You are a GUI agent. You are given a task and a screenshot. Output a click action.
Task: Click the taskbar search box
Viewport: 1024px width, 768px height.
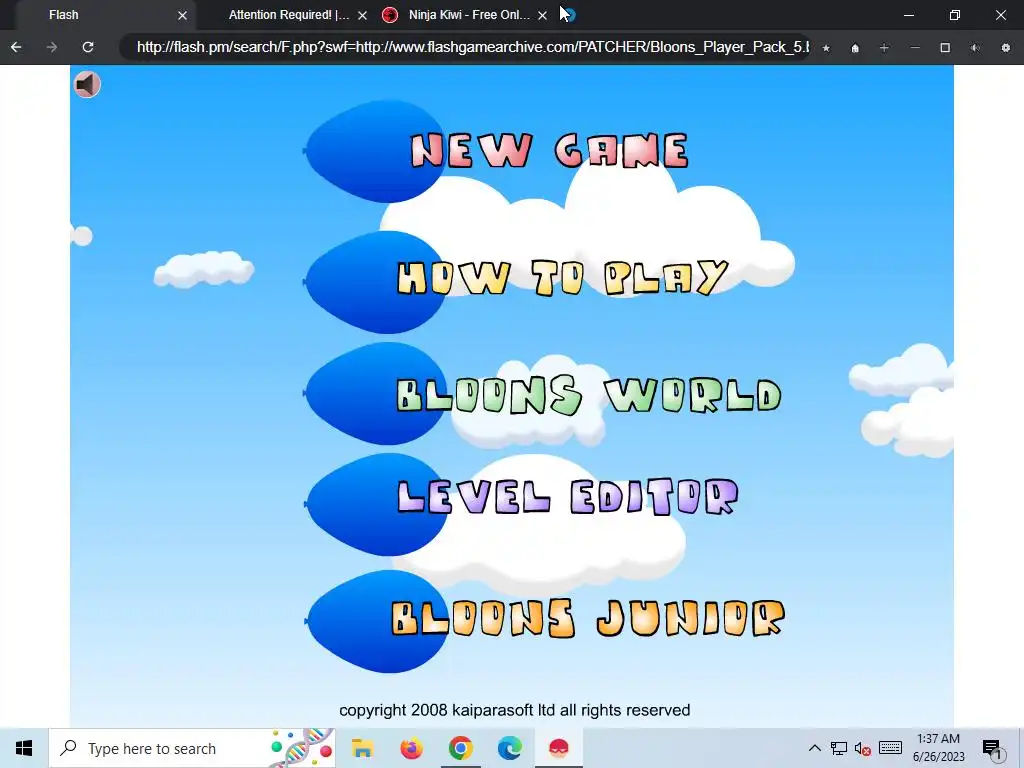pos(191,748)
